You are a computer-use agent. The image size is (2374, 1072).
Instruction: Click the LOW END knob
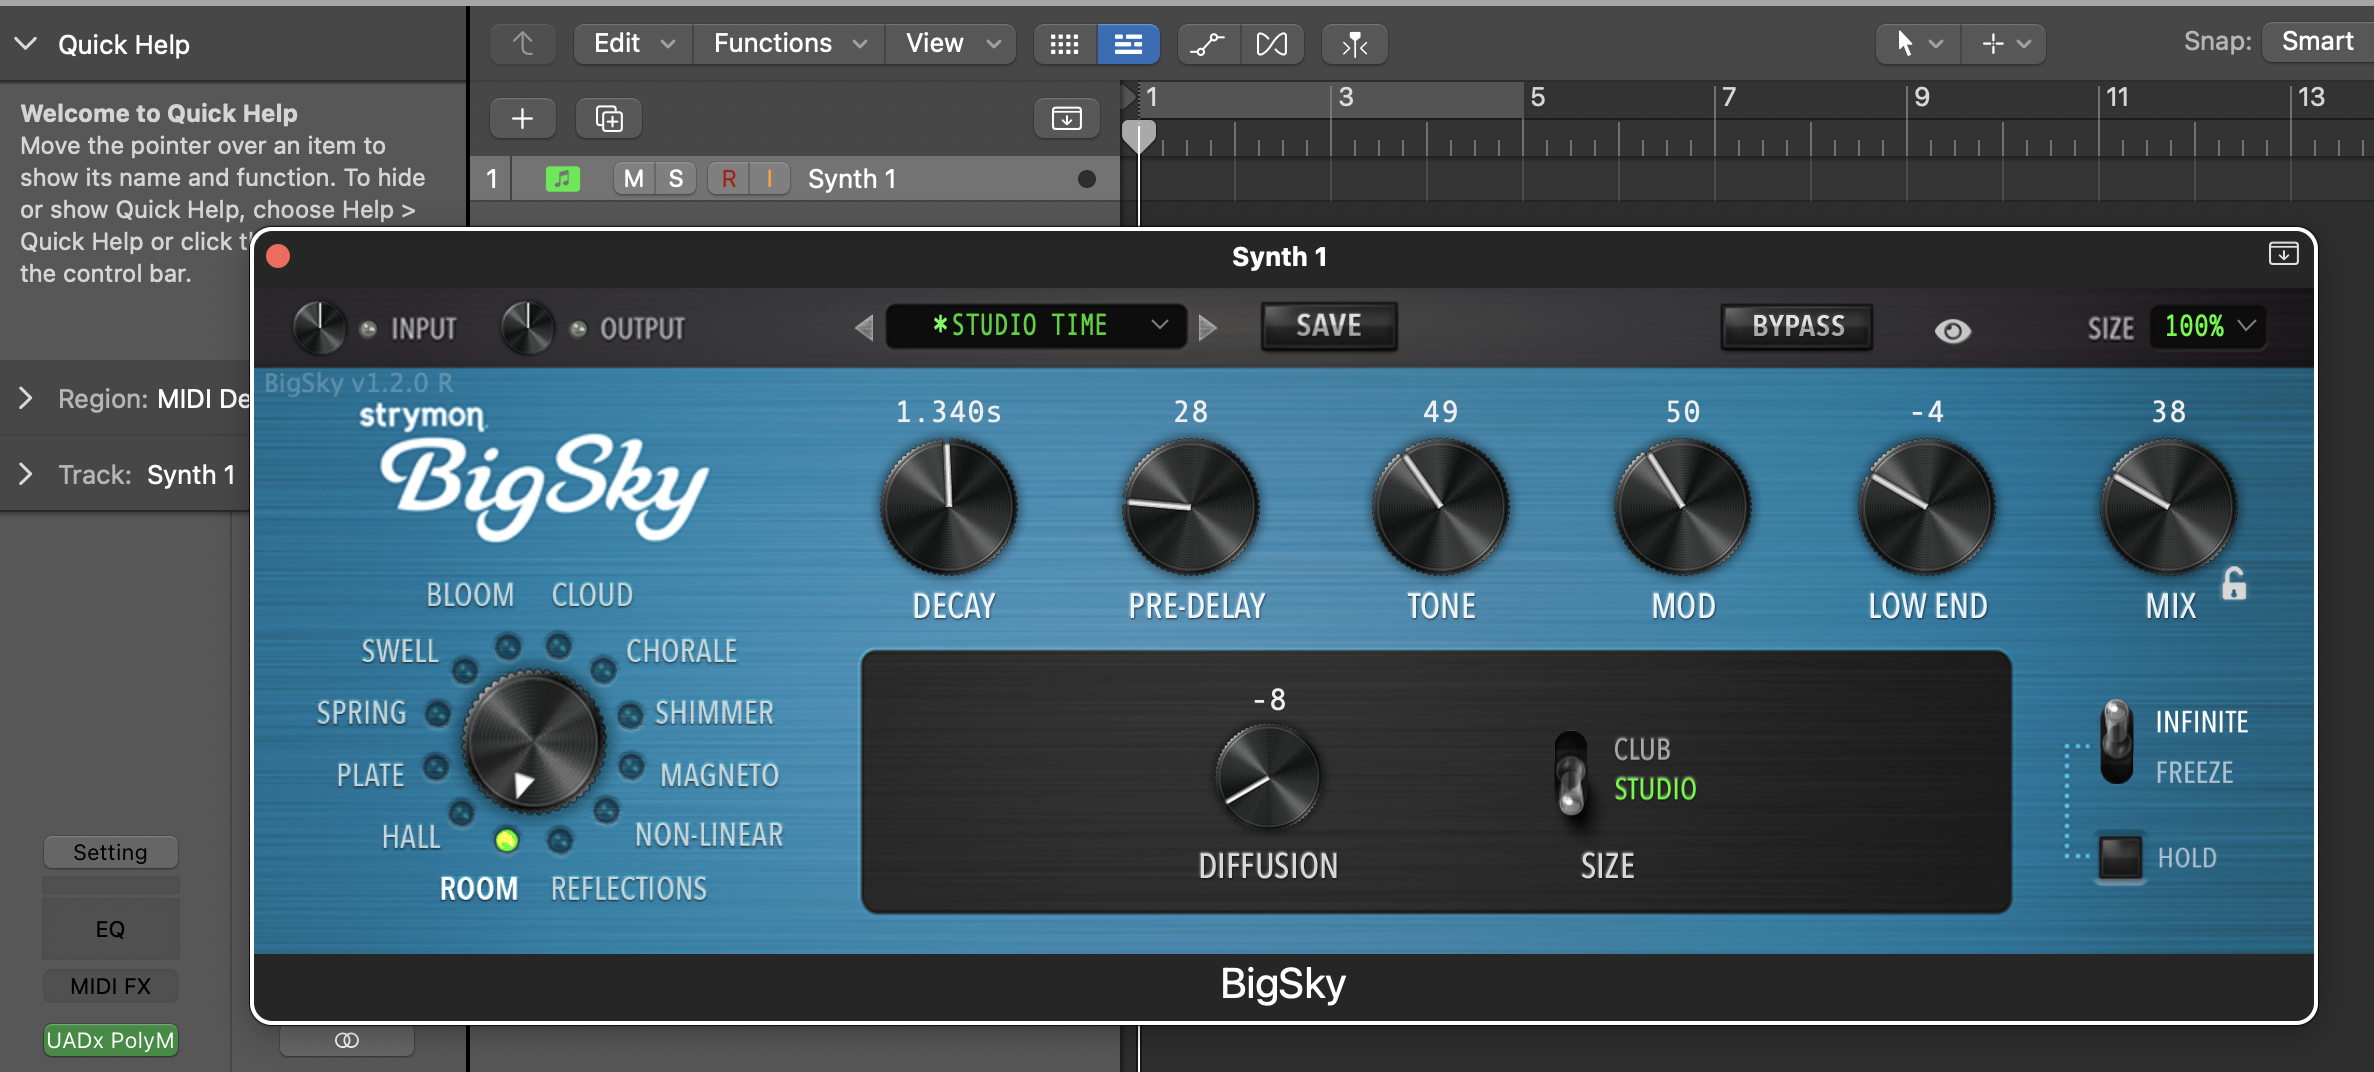point(1927,507)
